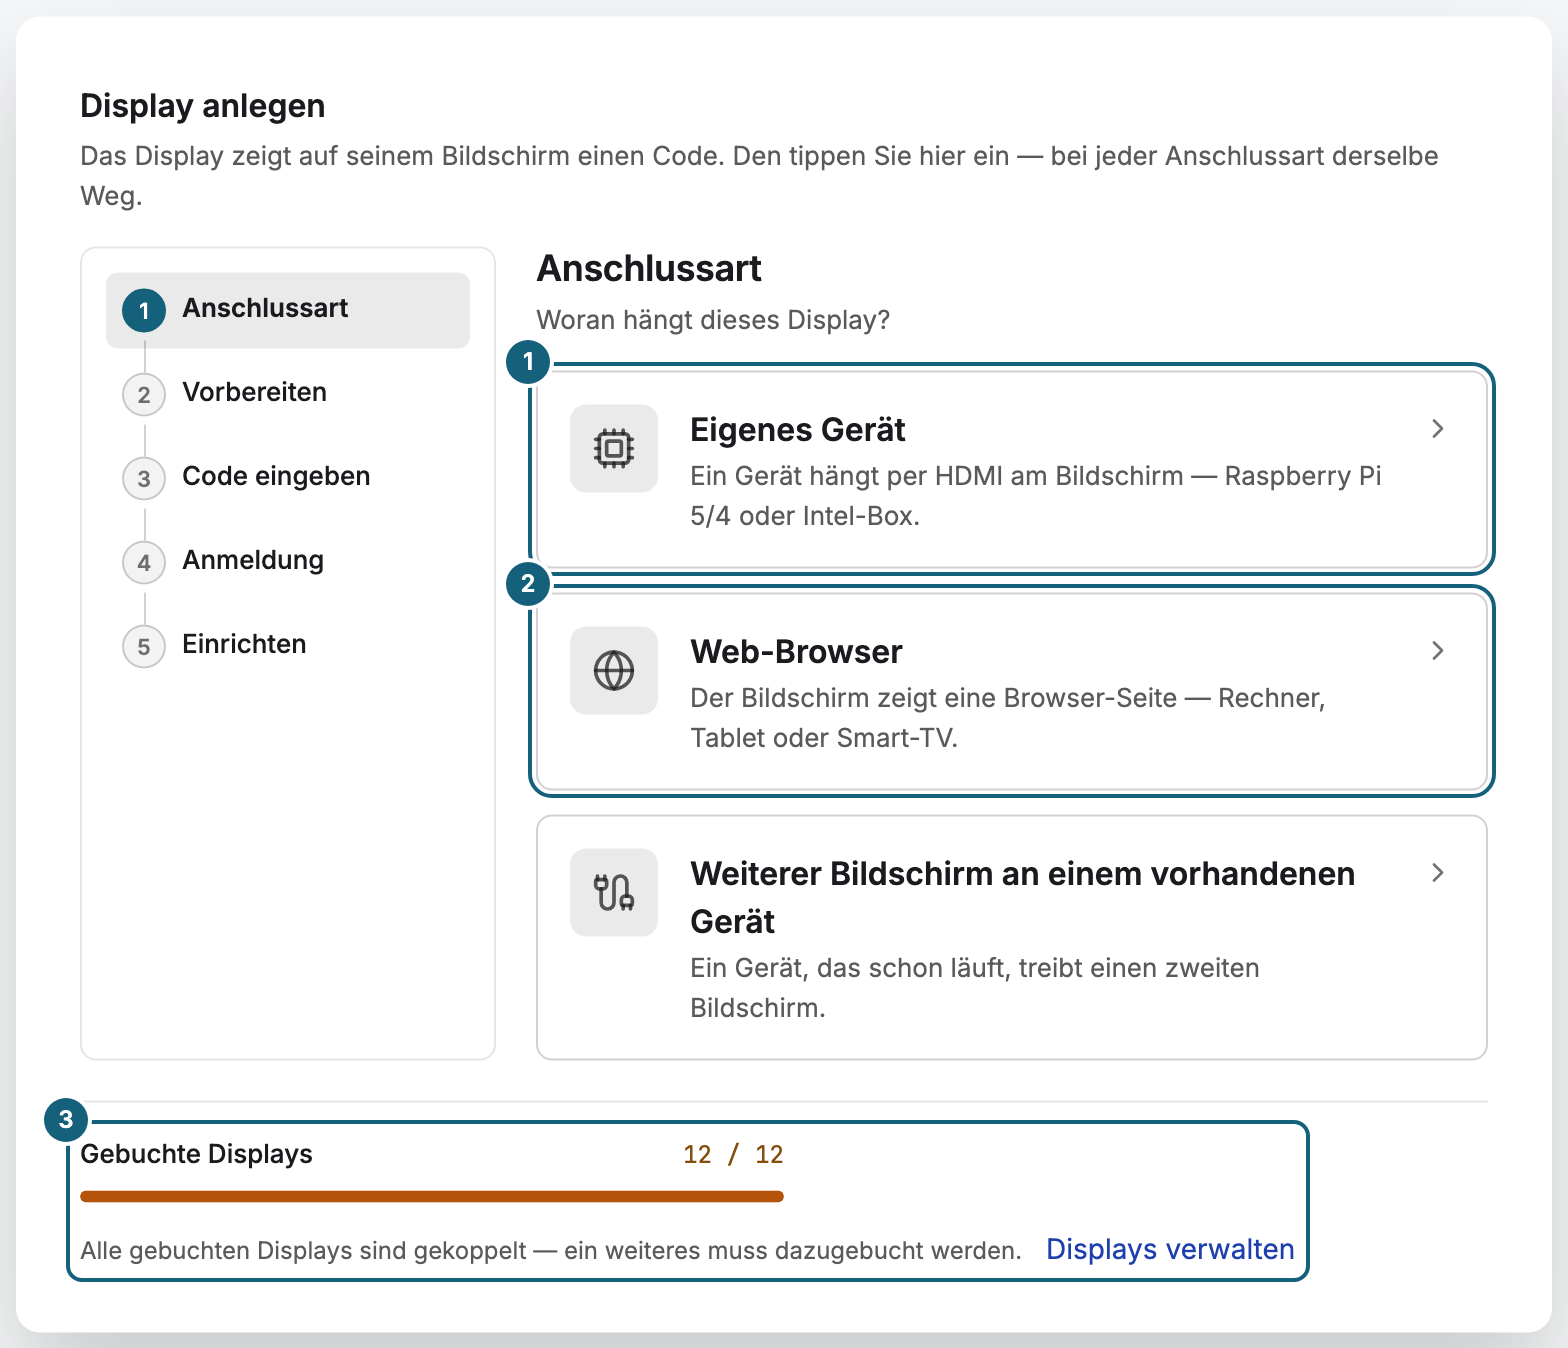Click the 'Tablet oder Smart-TV' description text
Viewport: 1568px width, 1348px height.
(1008, 718)
